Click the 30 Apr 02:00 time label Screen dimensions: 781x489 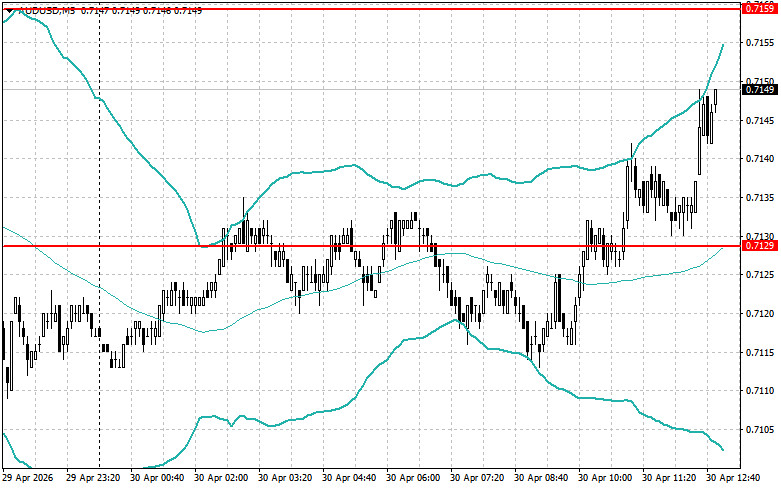[221, 478]
